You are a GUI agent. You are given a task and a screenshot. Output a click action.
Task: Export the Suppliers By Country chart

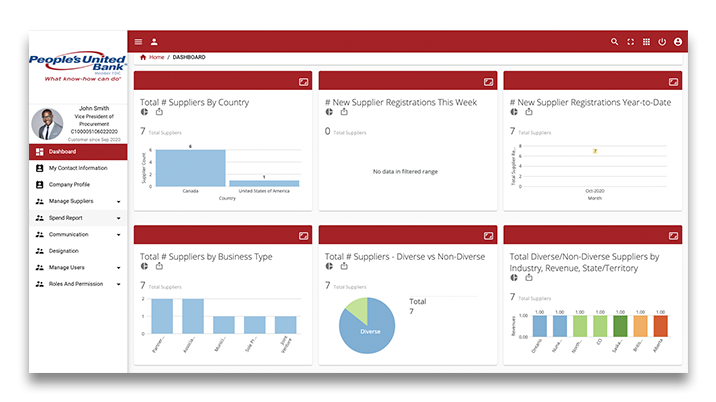tap(159, 112)
